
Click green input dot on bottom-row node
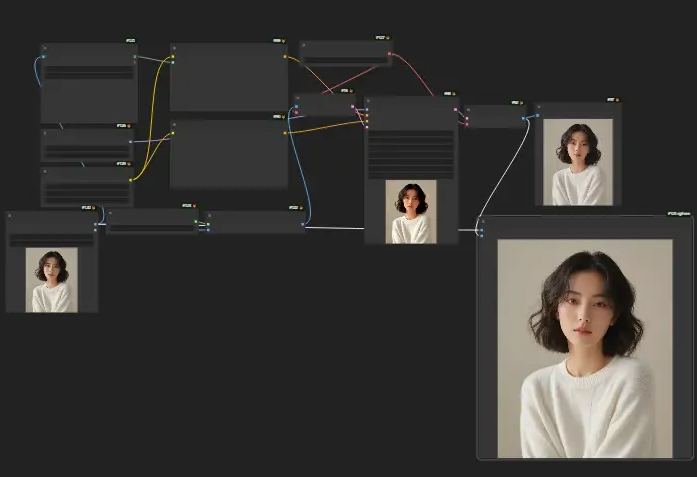point(208,224)
